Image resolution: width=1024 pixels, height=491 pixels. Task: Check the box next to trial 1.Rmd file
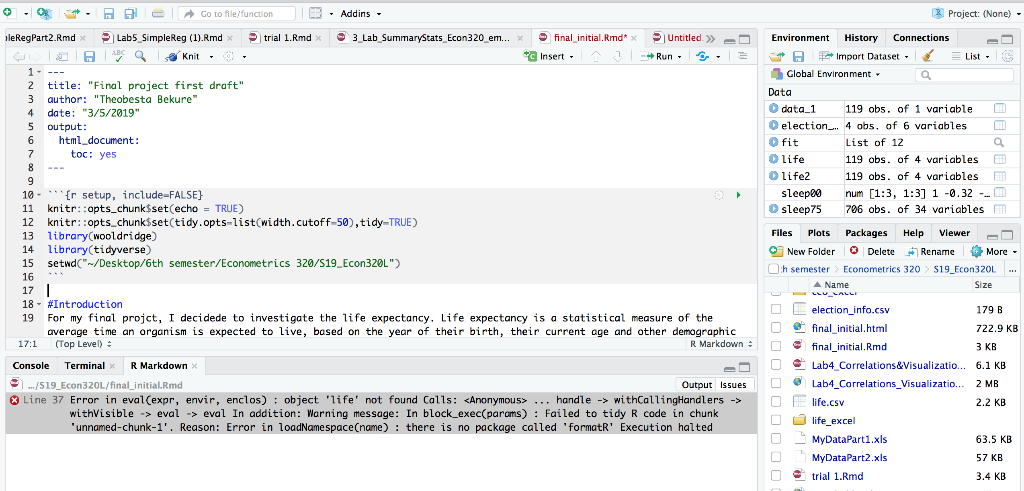point(776,475)
